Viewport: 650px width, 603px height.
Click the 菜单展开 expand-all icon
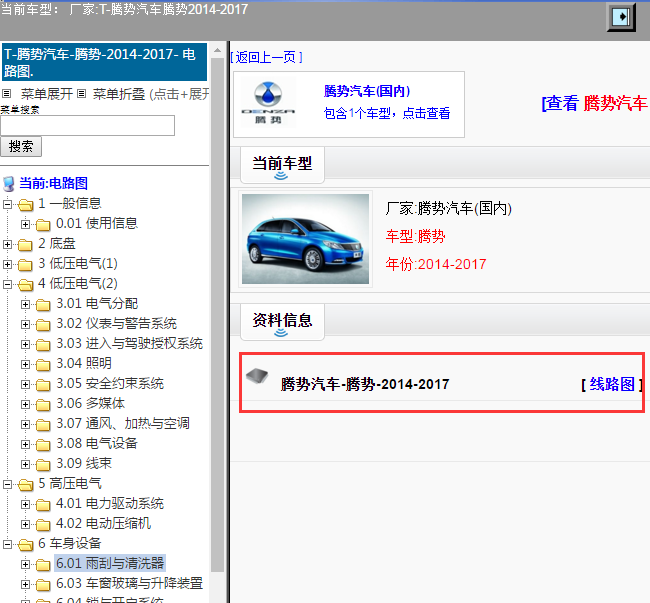[x=6, y=94]
